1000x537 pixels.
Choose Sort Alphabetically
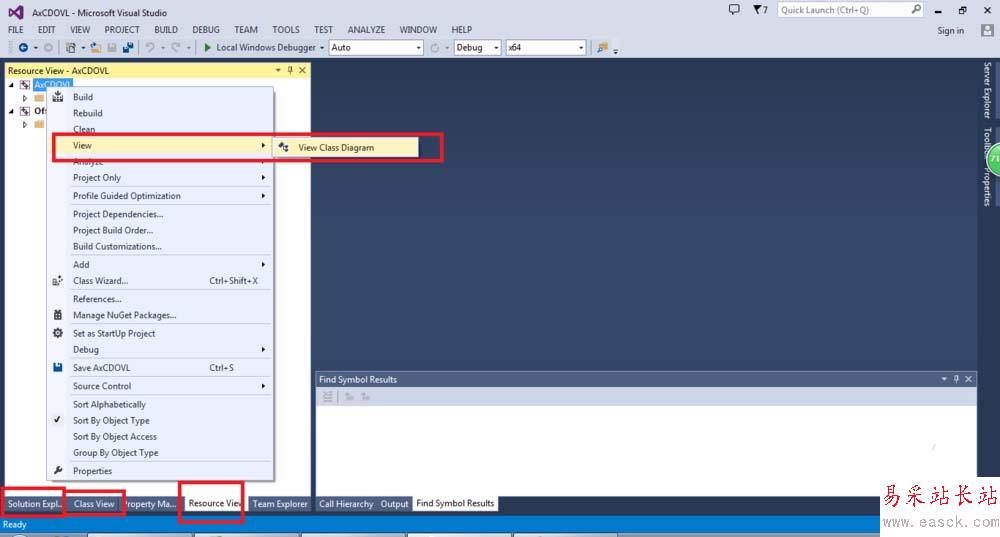(x=161, y=404)
